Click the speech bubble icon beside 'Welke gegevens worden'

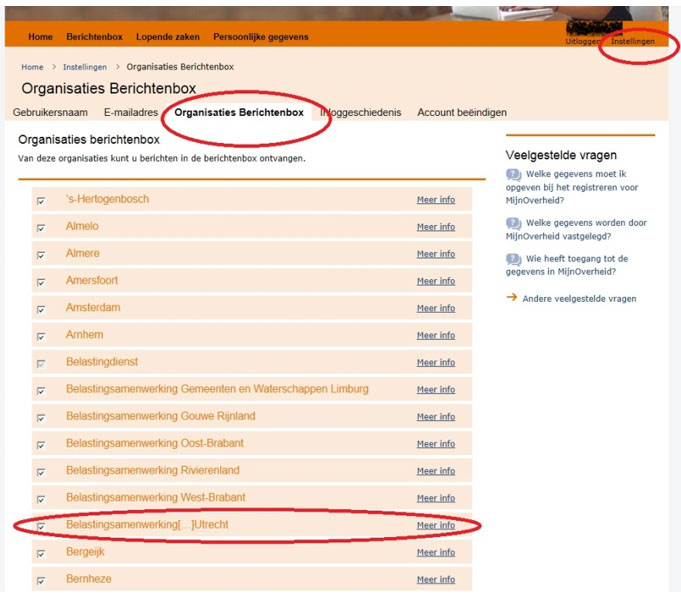coord(513,223)
